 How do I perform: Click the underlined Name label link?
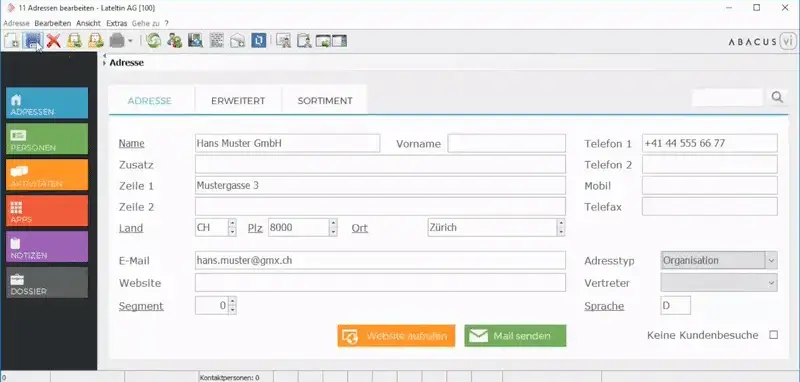(x=132, y=143)
